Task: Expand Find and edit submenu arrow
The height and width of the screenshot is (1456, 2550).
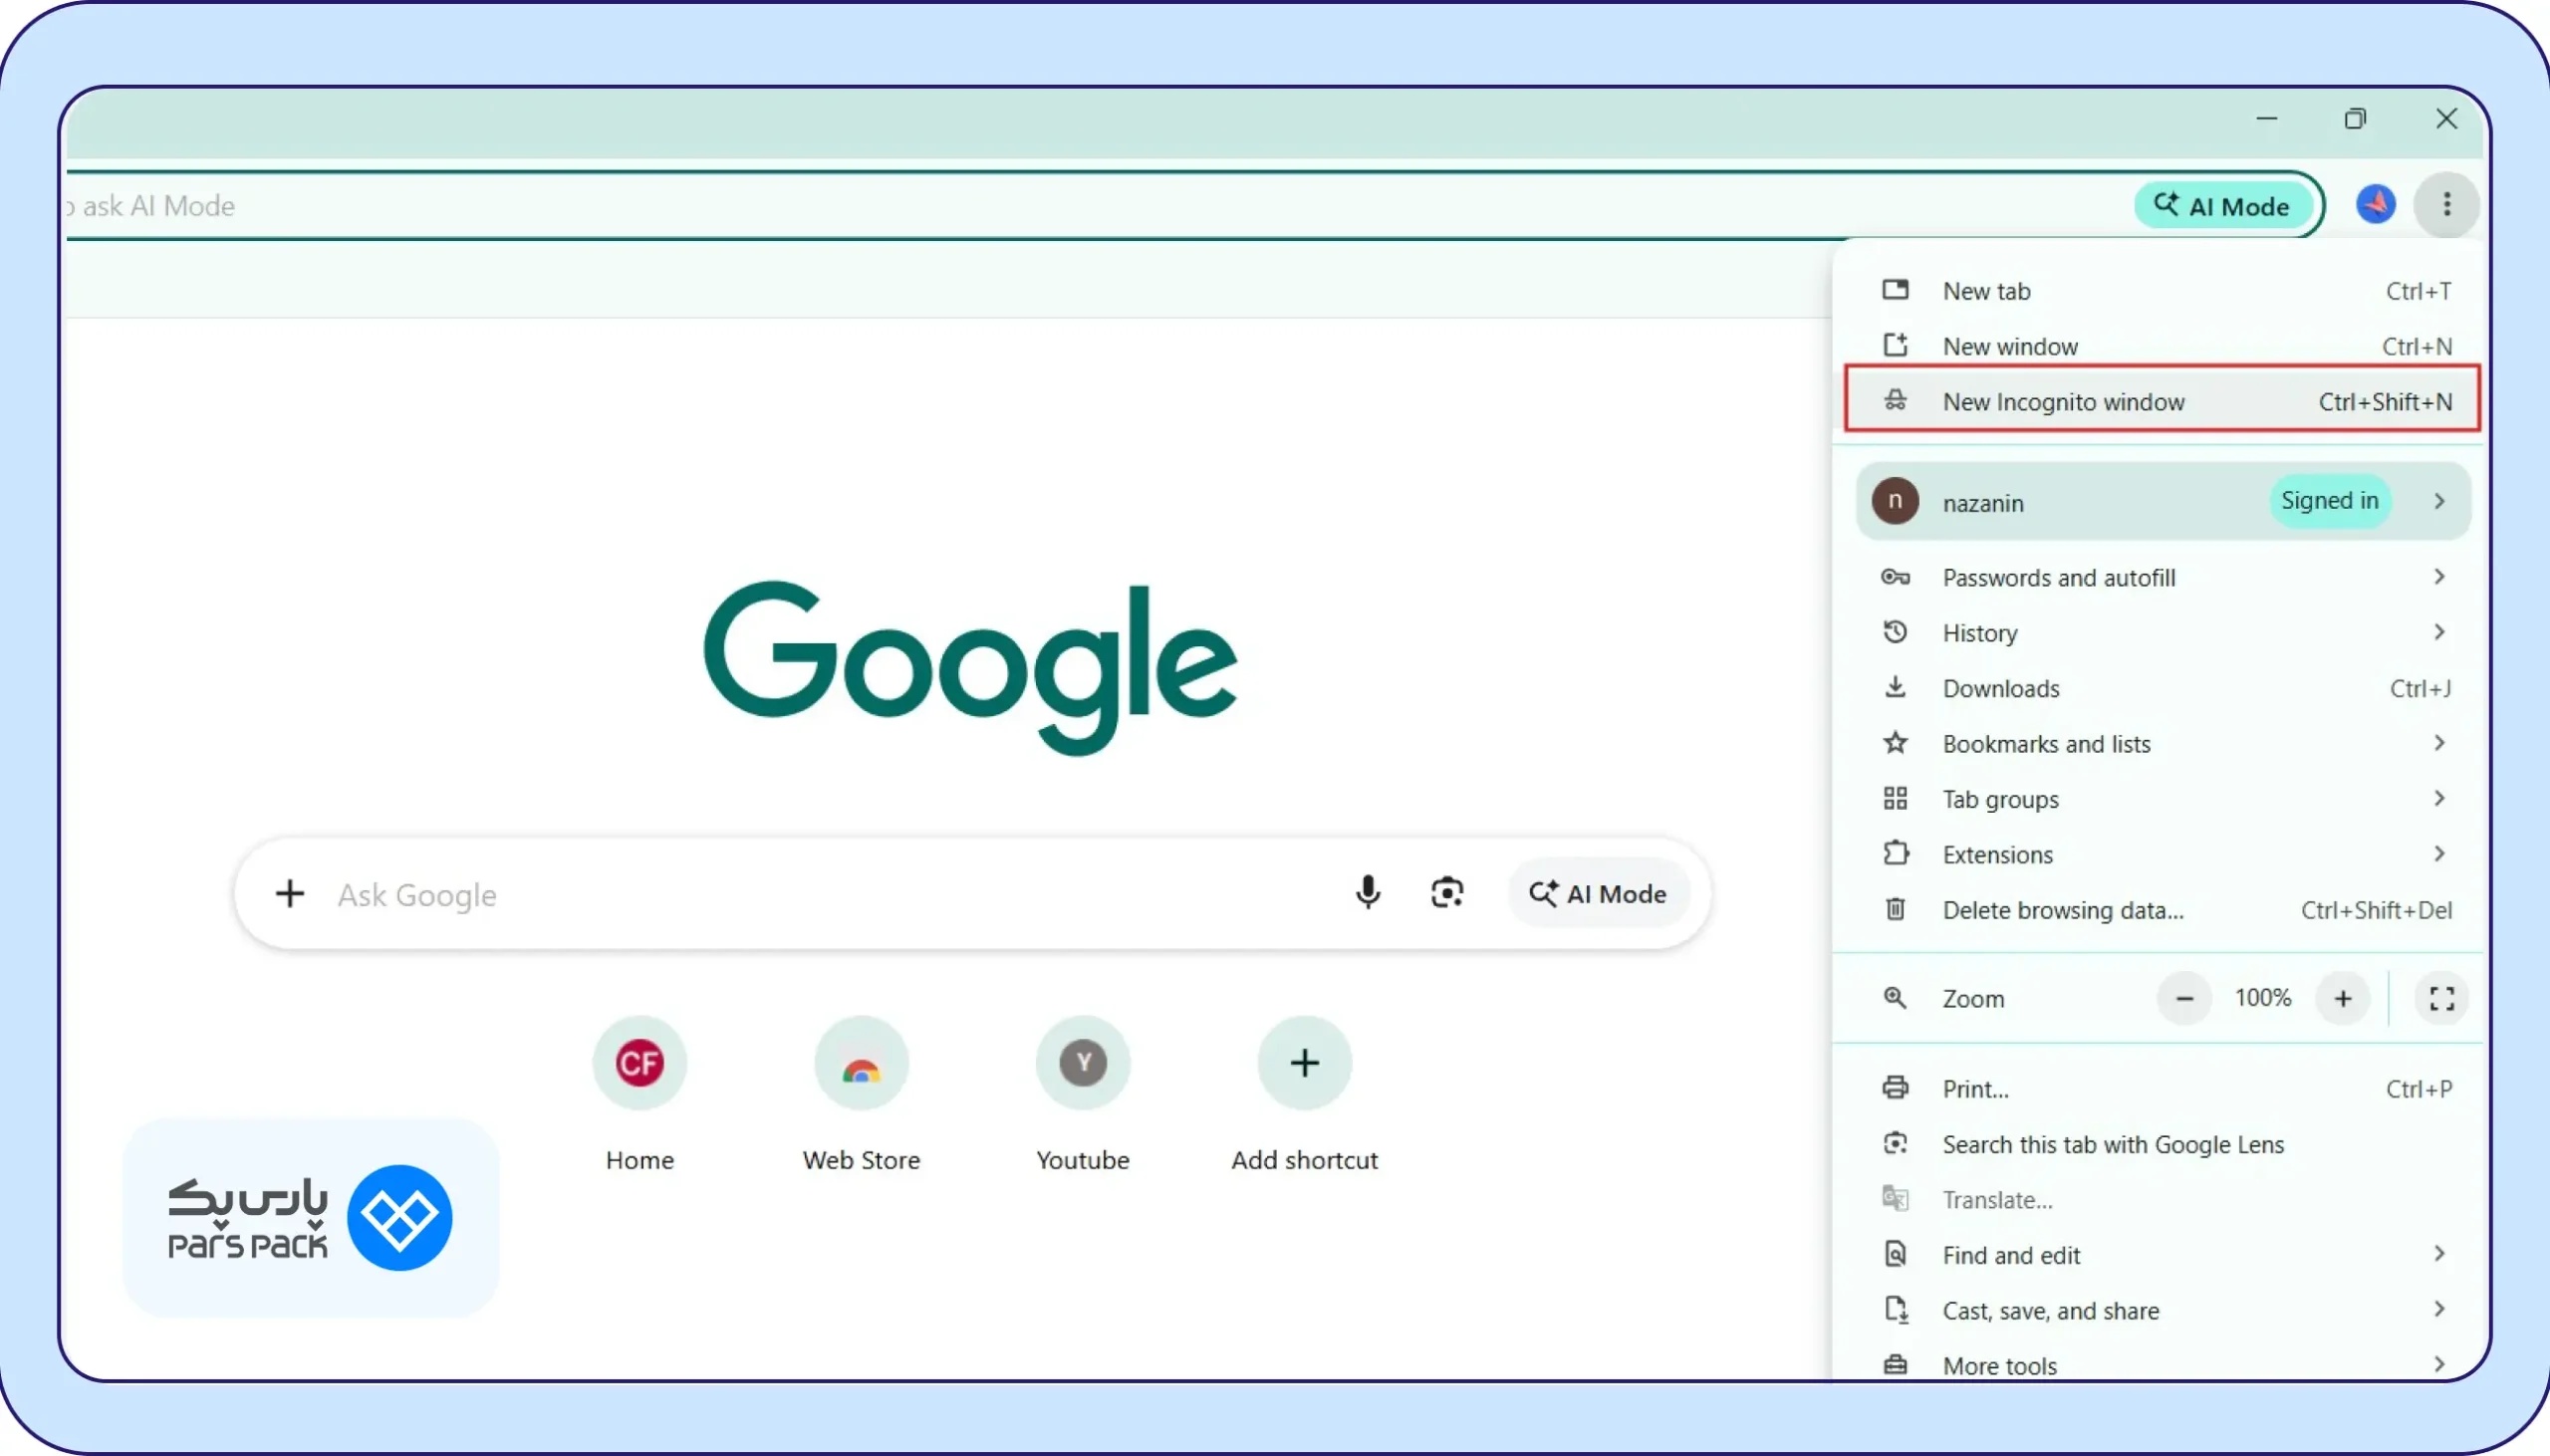Action: [x=2439, y=1254]
